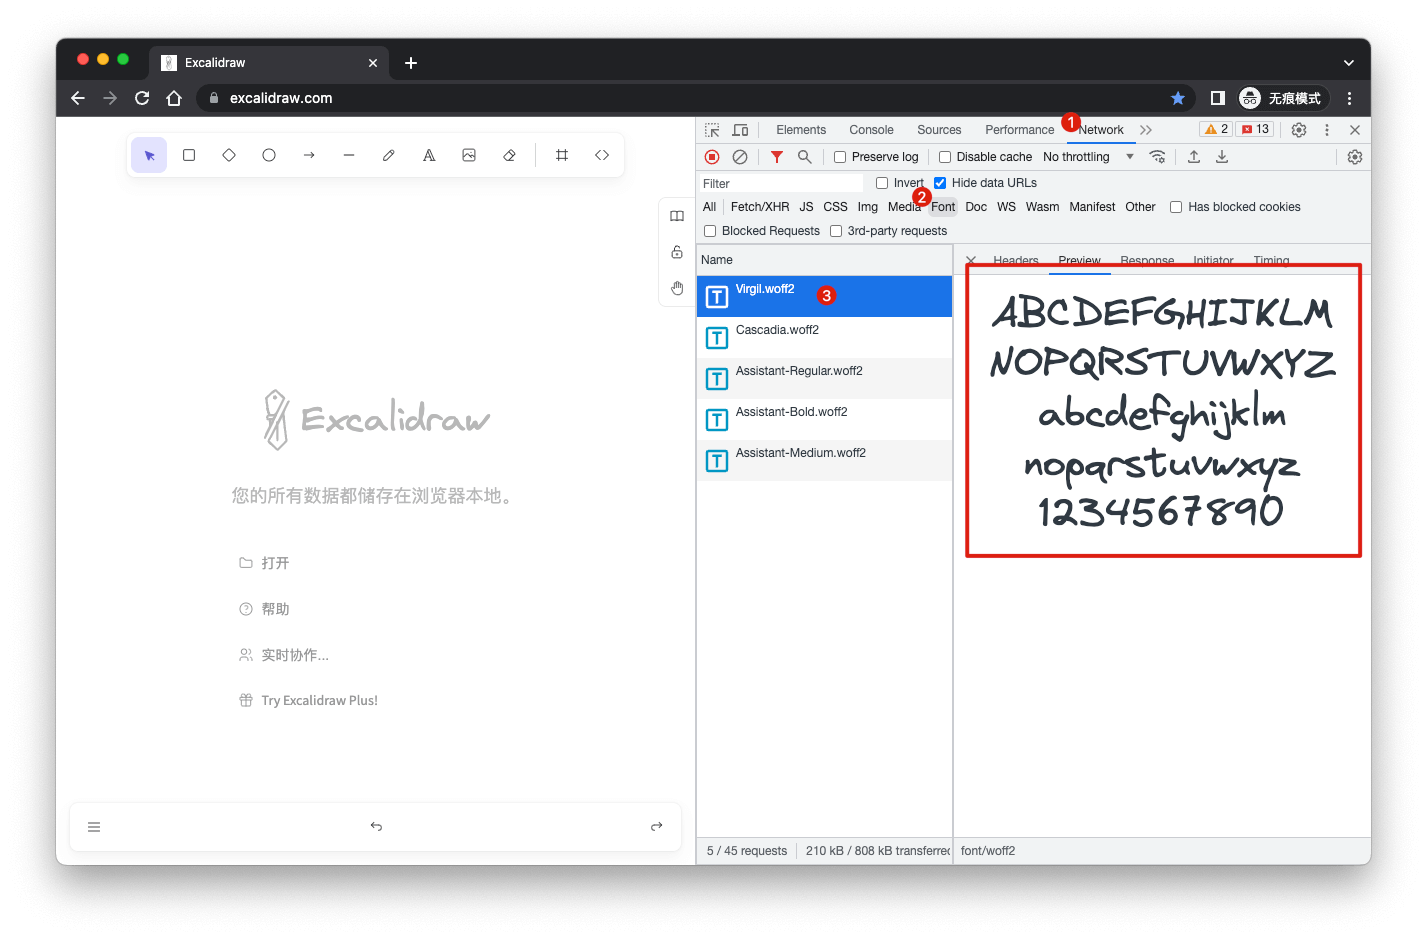Open the Embed code tool
1427x939 pixels.
[x=602, y=155]
